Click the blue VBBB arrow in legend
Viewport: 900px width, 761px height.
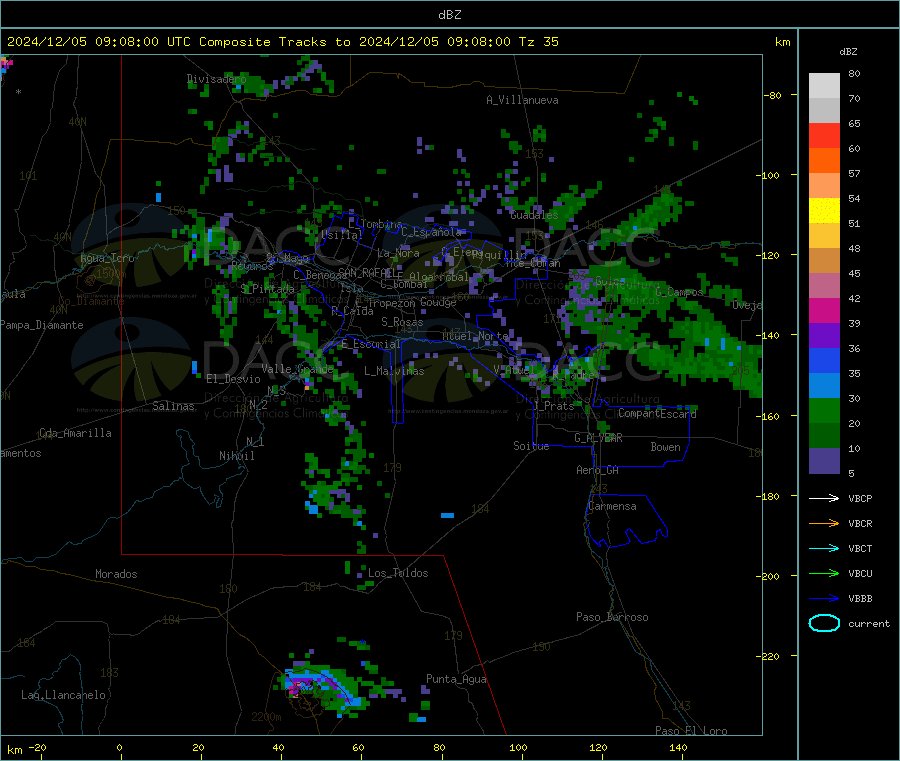point(824,598)
